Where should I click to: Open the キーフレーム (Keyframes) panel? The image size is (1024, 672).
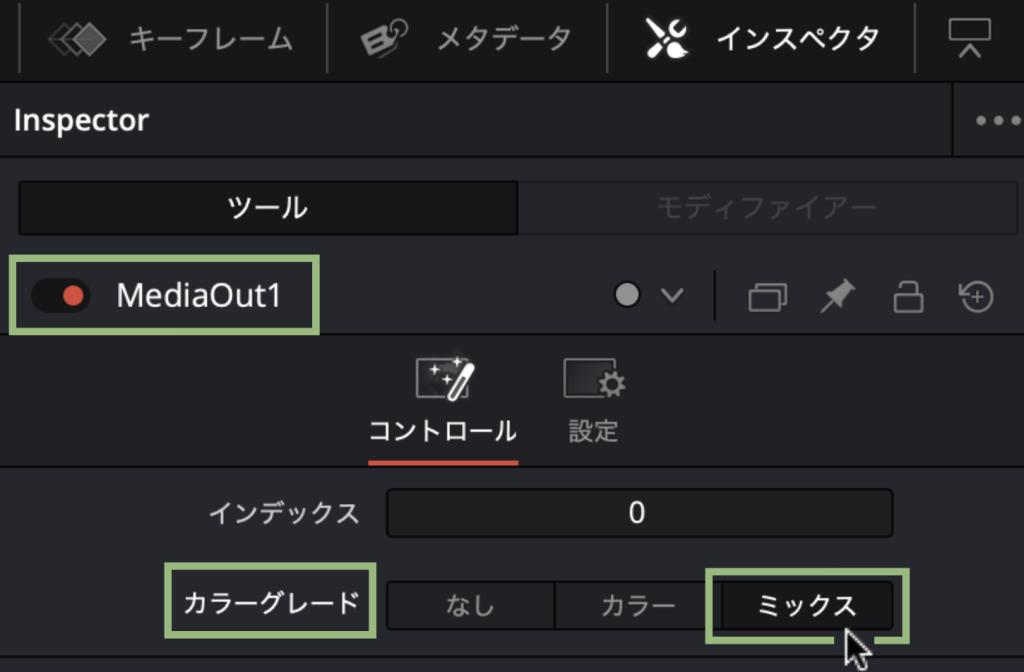click(172, 39)
